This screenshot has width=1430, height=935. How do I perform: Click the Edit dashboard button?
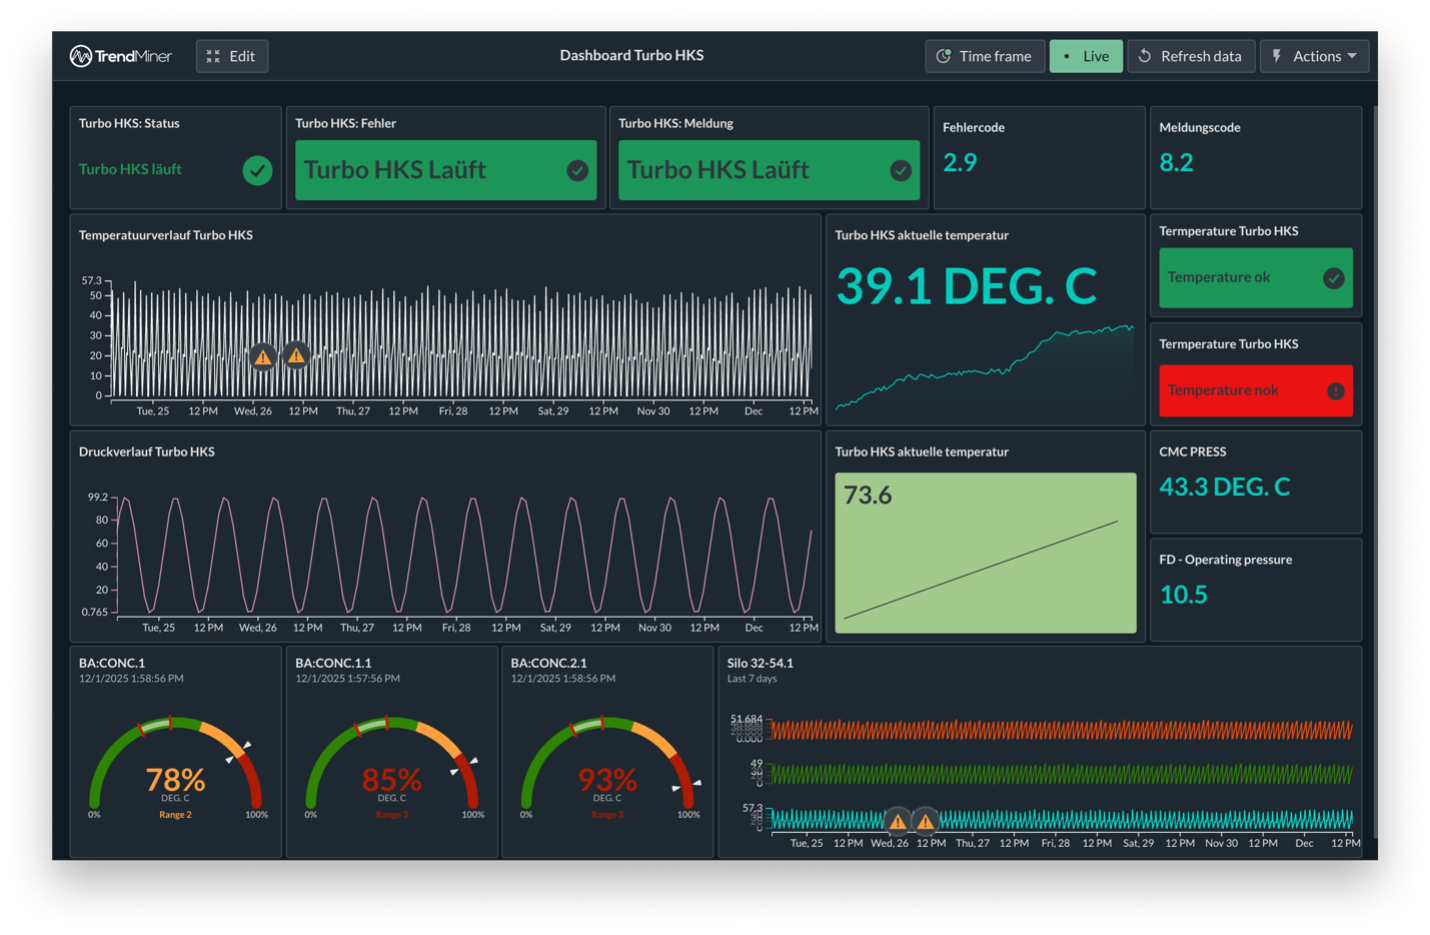[232, 56]
